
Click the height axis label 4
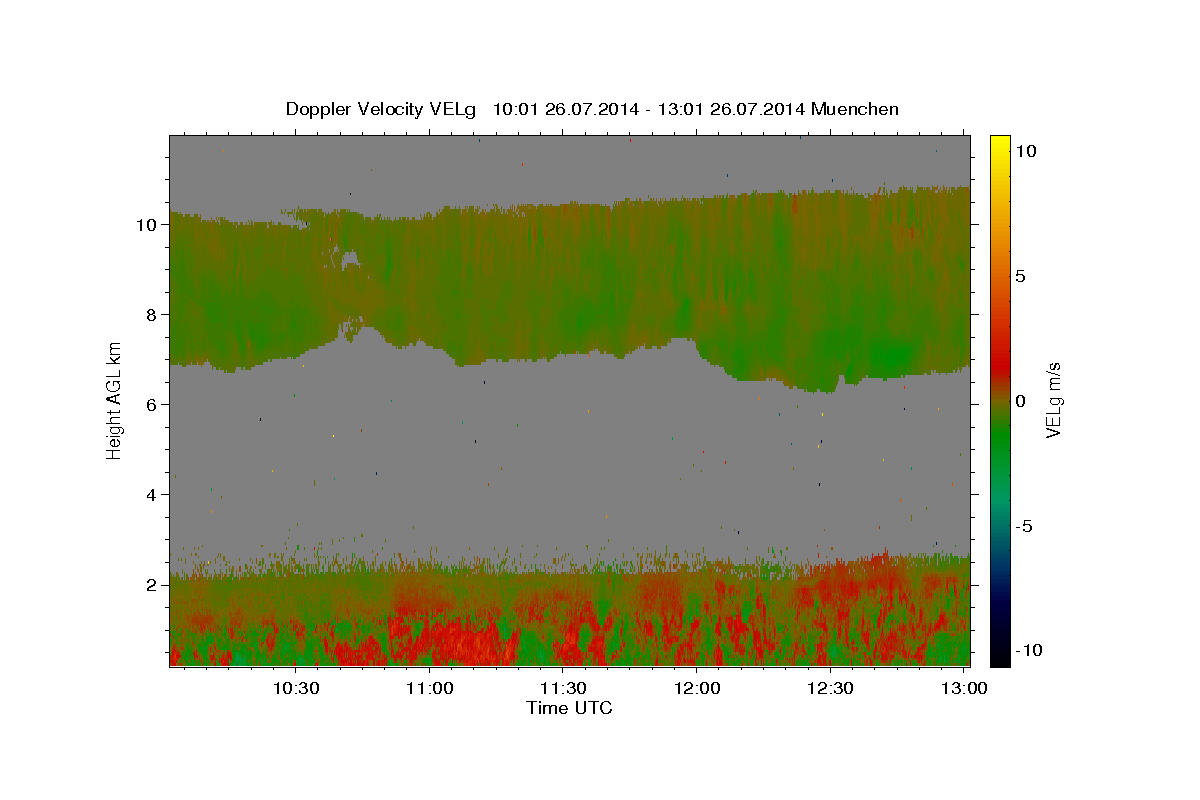coord(152,494)
